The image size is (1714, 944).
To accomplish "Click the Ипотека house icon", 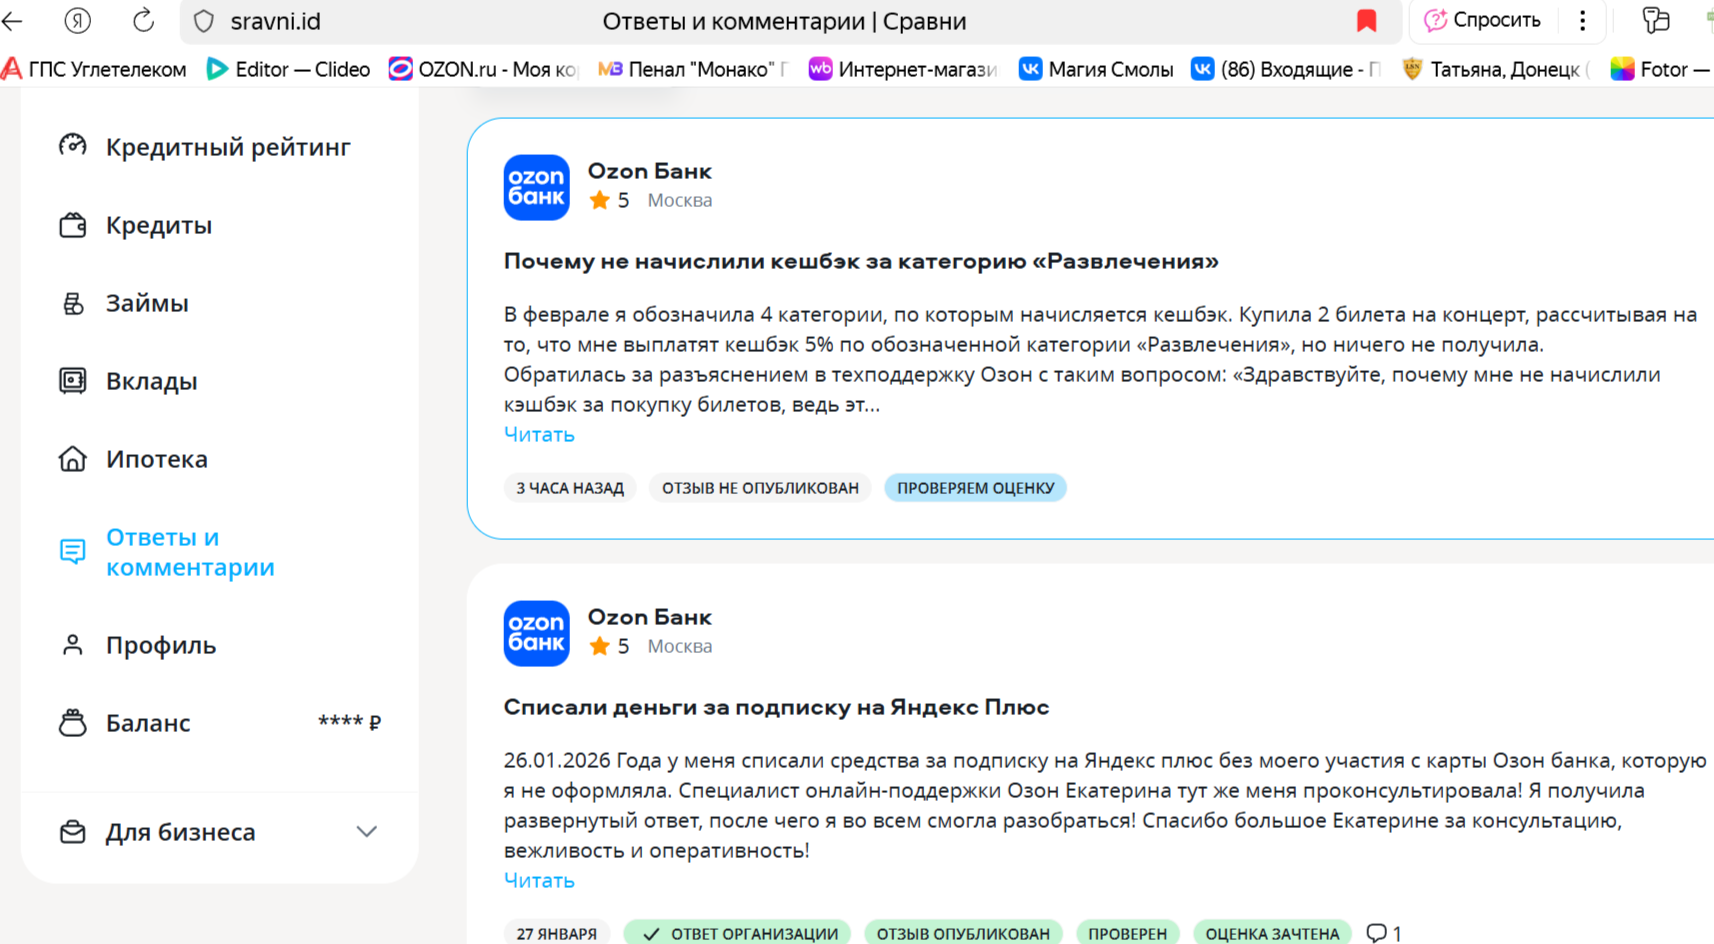I will (72, 459).
